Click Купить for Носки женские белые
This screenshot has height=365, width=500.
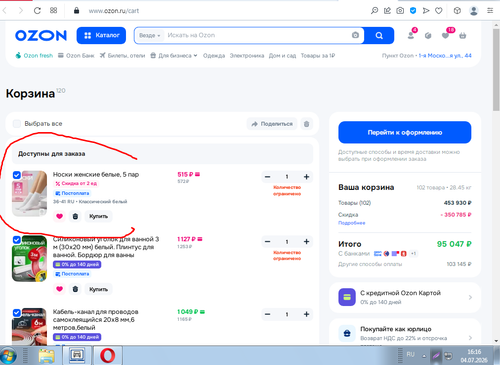pyautogui.click(x=98, y=216)
